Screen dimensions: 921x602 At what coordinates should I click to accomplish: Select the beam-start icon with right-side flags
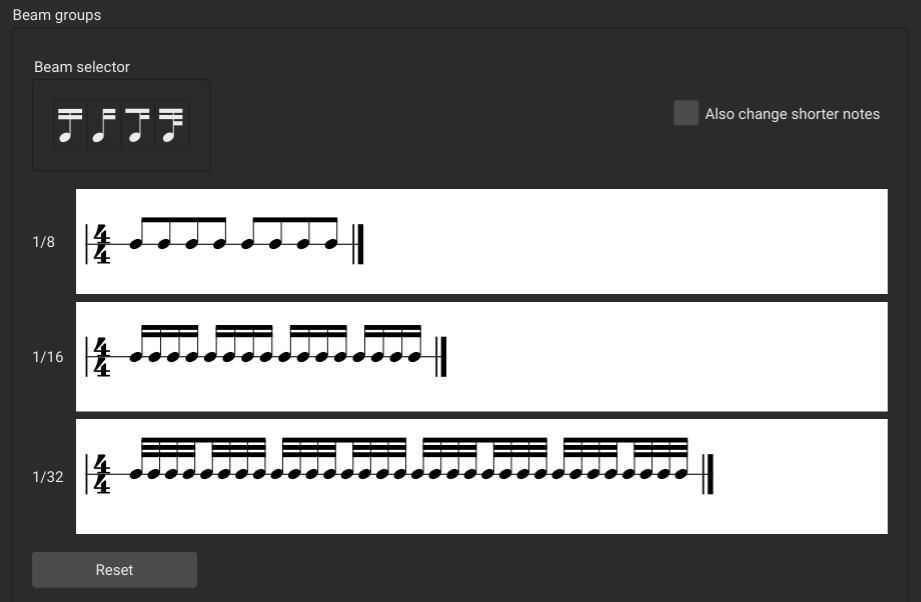click(x=103, y=125)
